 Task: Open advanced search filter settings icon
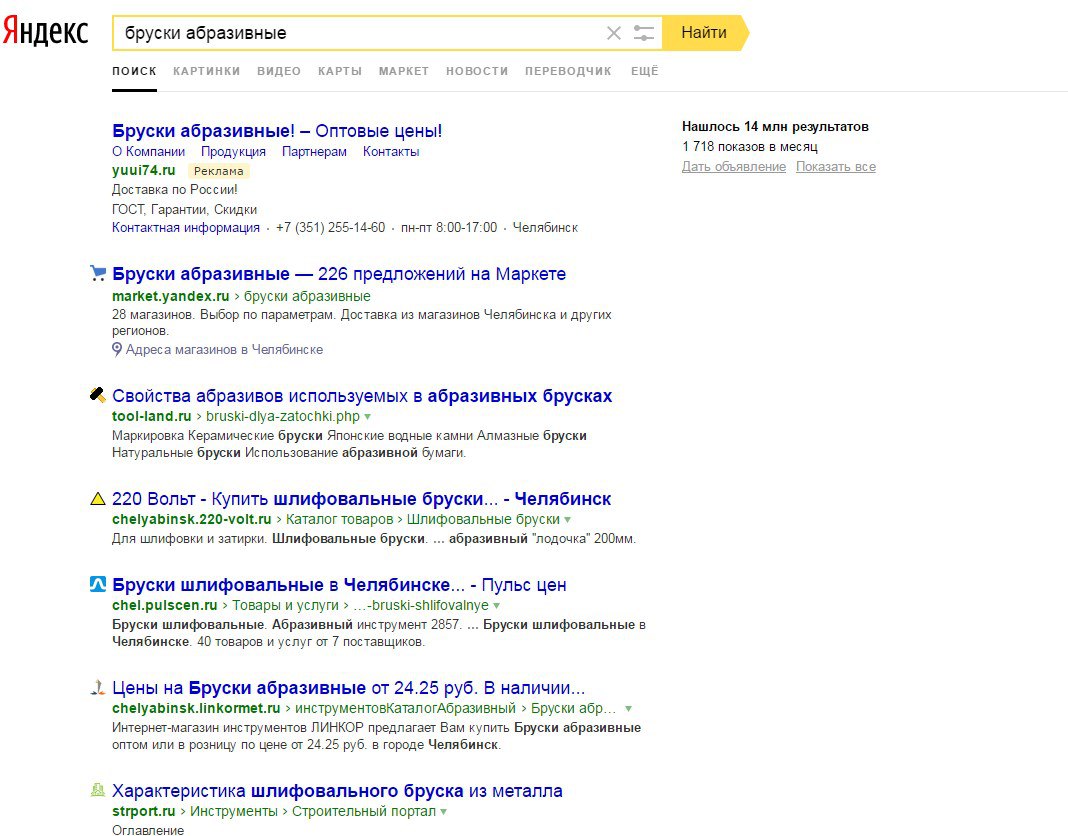pos(644,33)
